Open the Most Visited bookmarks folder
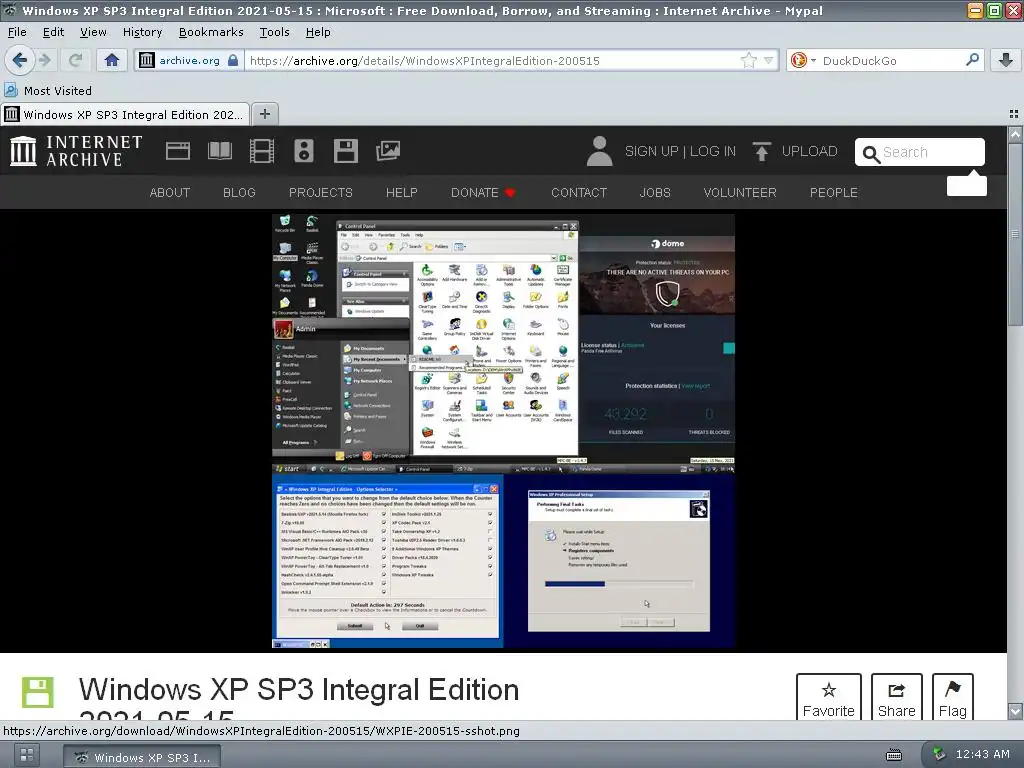 point(48,91)
